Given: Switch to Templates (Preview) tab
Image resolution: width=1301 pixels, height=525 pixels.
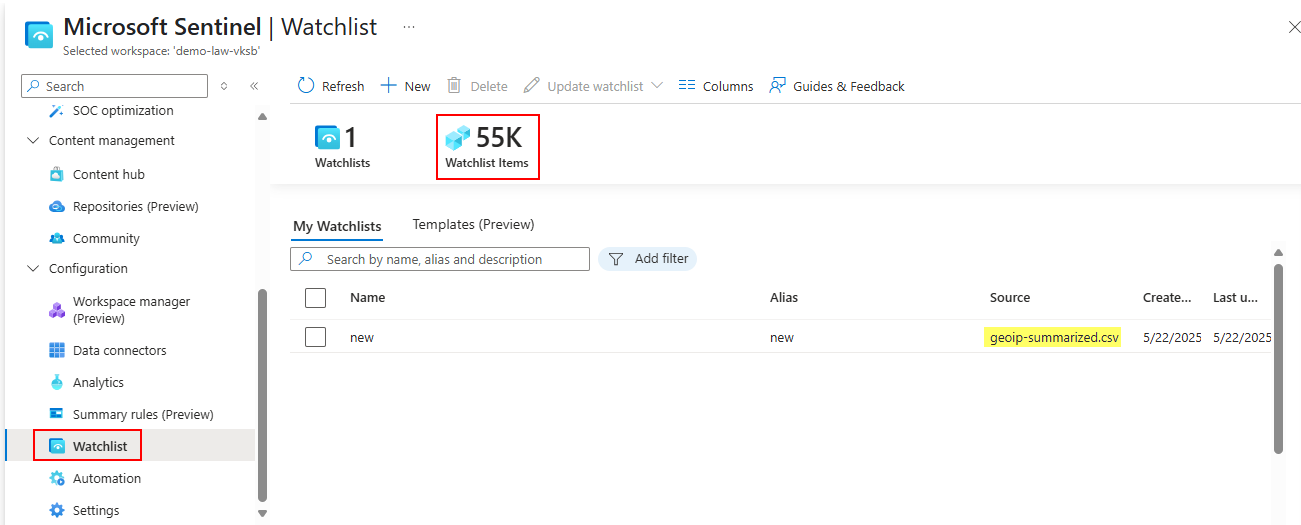Looking at the screenshot, I should 473,224.
